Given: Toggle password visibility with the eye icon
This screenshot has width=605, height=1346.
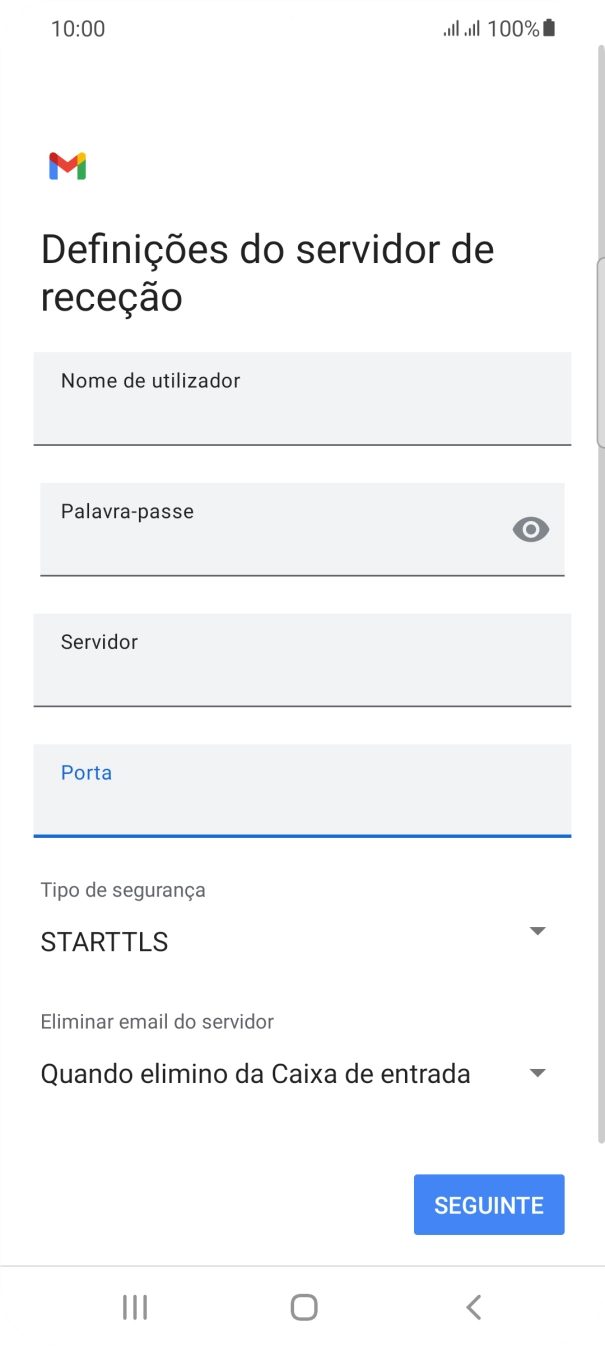Looking at the screenshot, I should pos(530,530).
